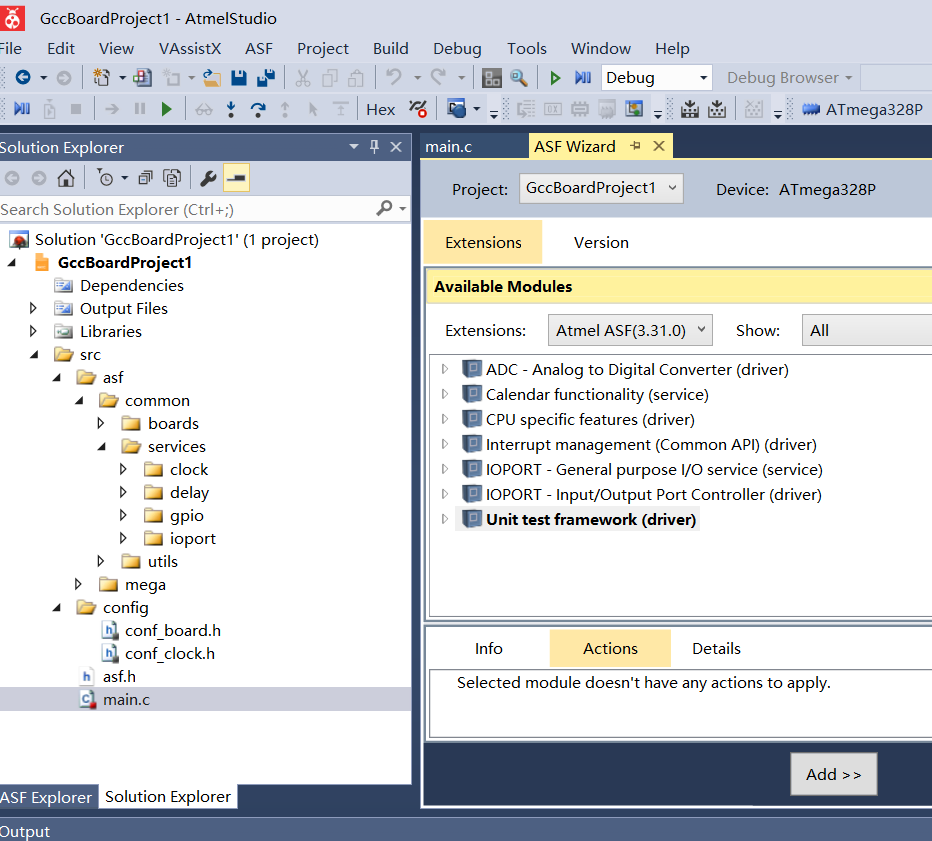Switch to the Info tab
This screenshot has width=932, height=841.
(489, 648)
